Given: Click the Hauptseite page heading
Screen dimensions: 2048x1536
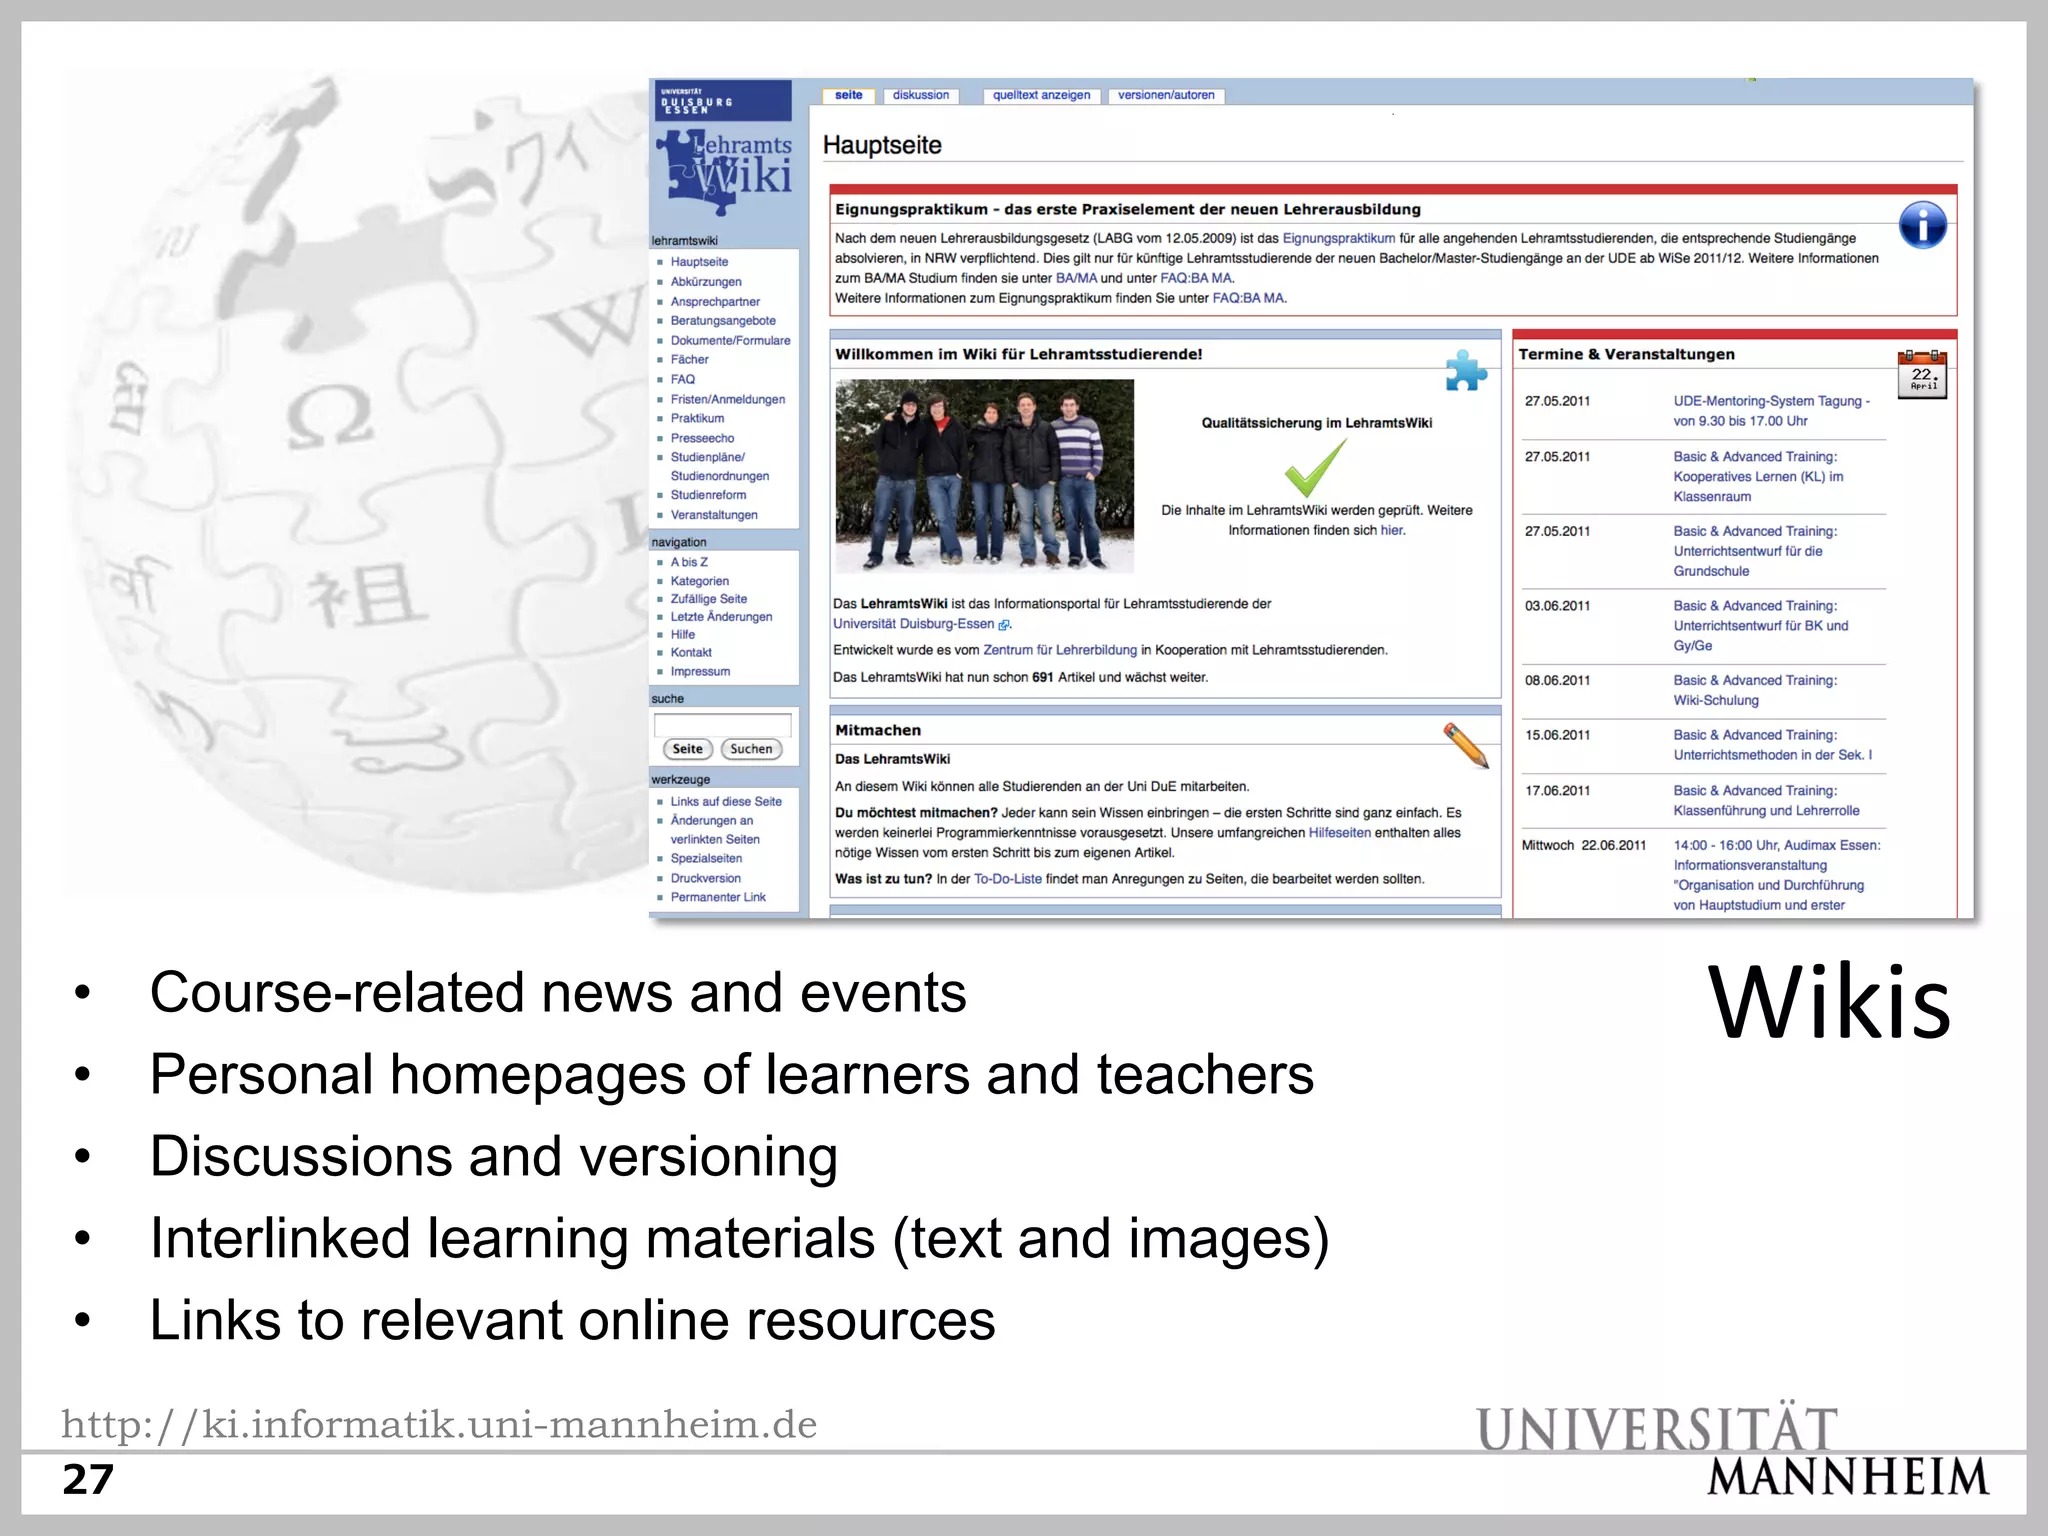Looking at the screenshot, I should 882,146.
